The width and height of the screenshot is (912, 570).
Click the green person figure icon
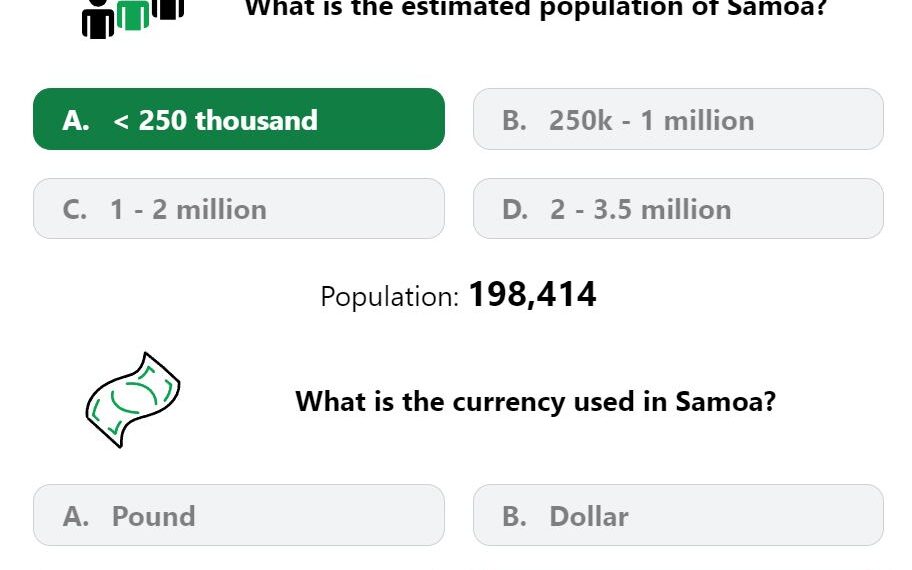[x=133, y=15]
